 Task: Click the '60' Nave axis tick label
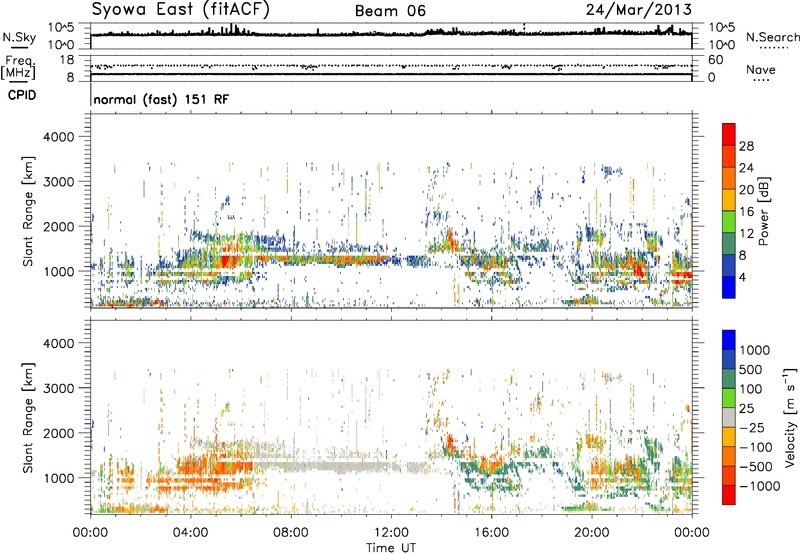(x=715, y=60)
